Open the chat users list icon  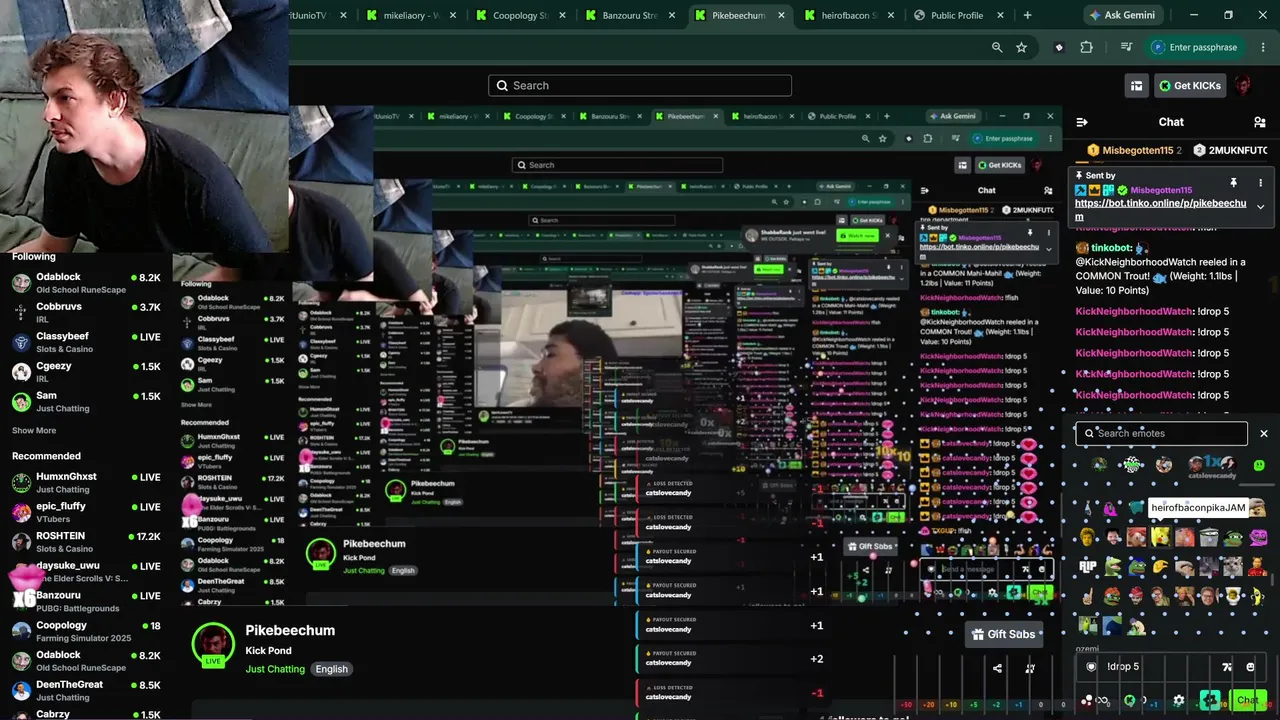[x=1259, y=122]
